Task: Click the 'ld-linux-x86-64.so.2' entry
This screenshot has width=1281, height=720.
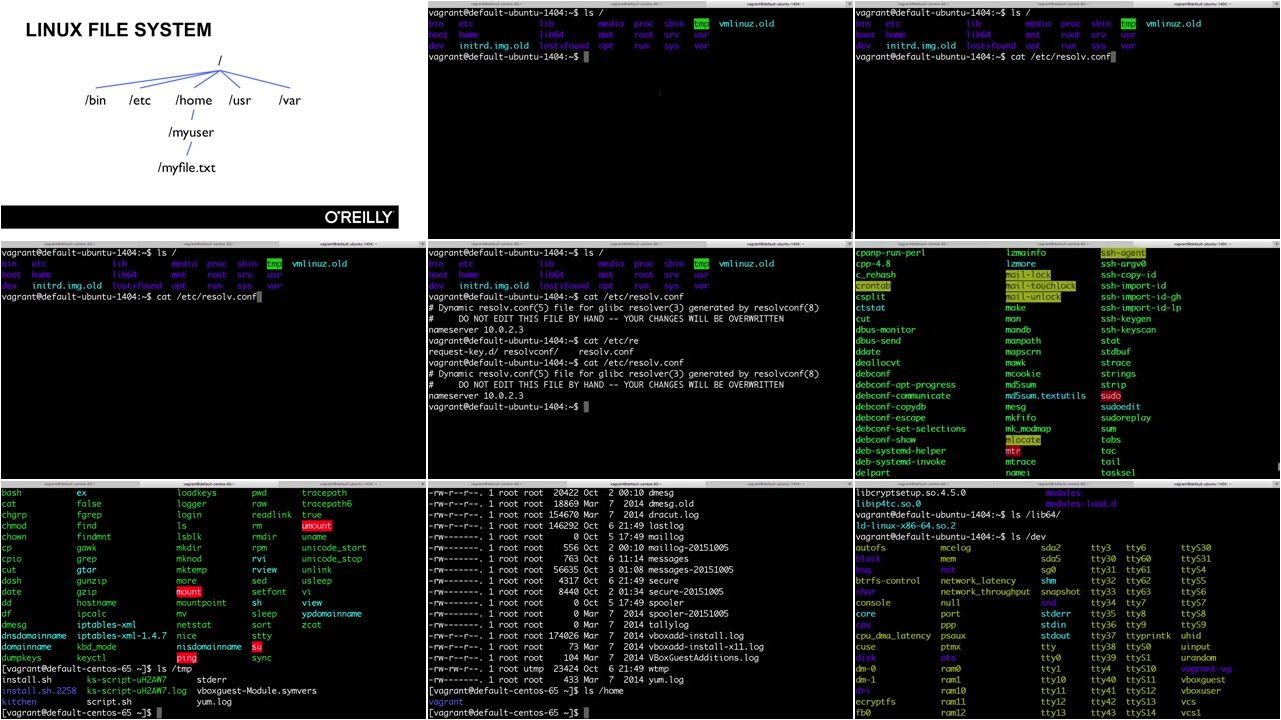Action: pyautogui.click(x=907, y=526)
